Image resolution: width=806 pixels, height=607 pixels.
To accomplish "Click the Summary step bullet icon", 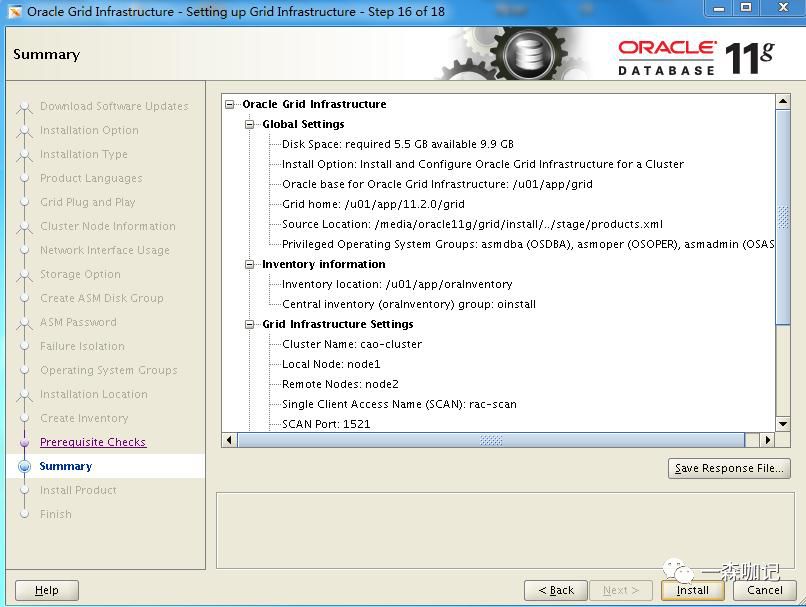I will tap(24, 466).
